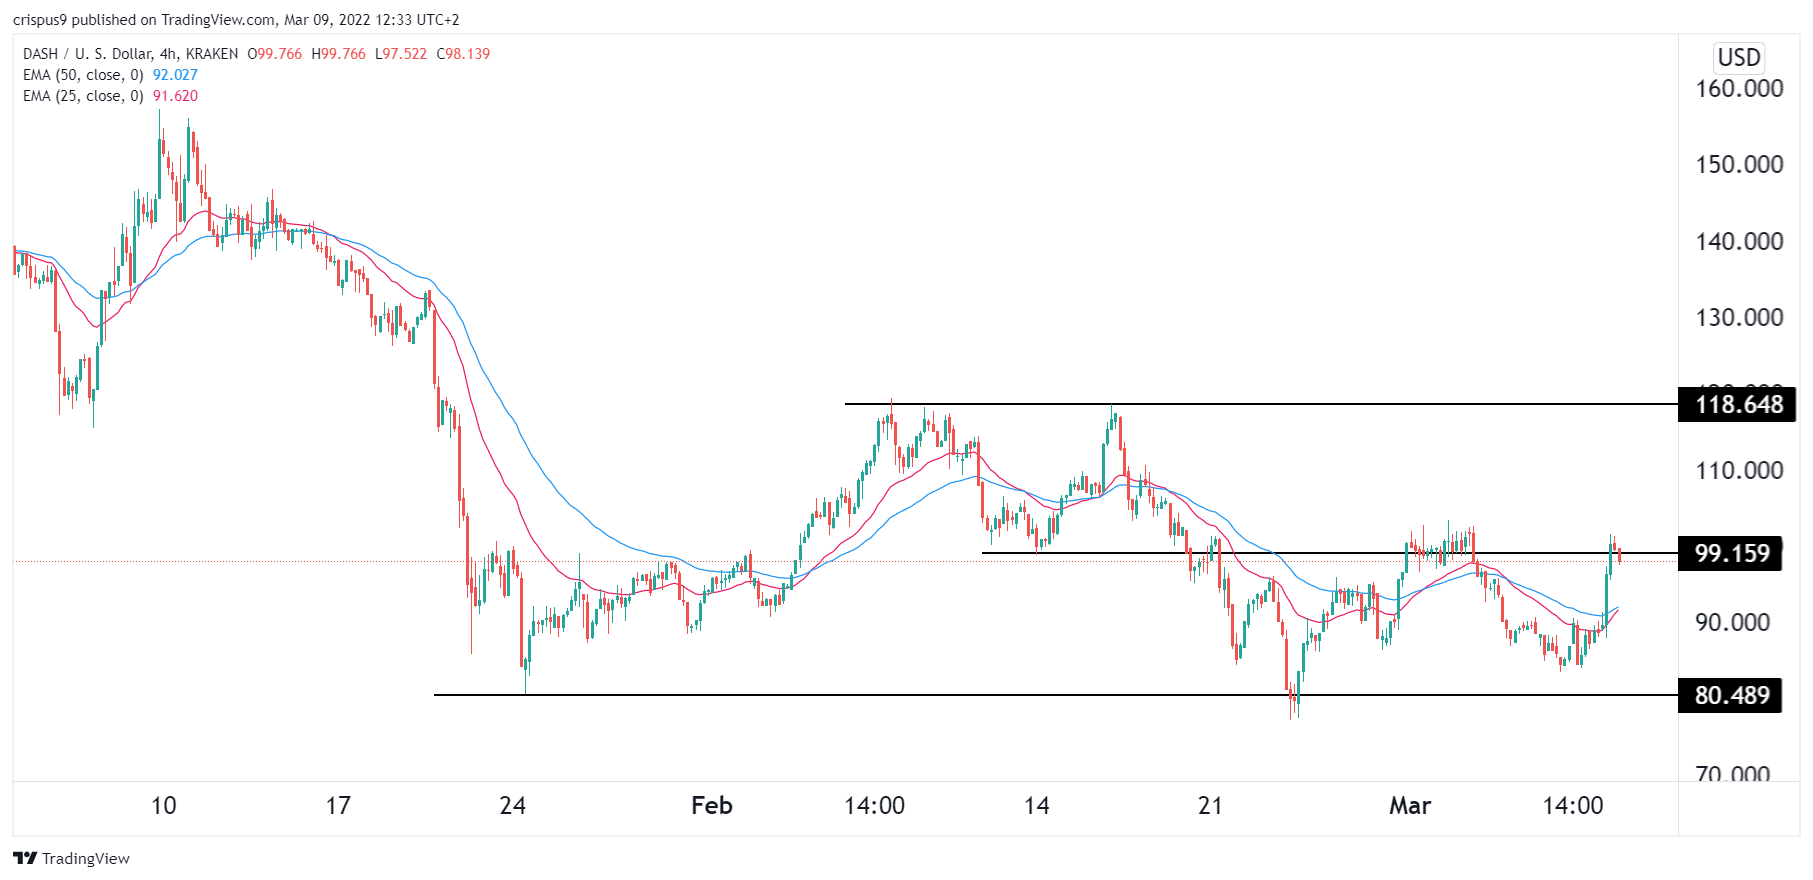
Task: Click the Mar label on time axis
Action: (x=1410, y=805)
